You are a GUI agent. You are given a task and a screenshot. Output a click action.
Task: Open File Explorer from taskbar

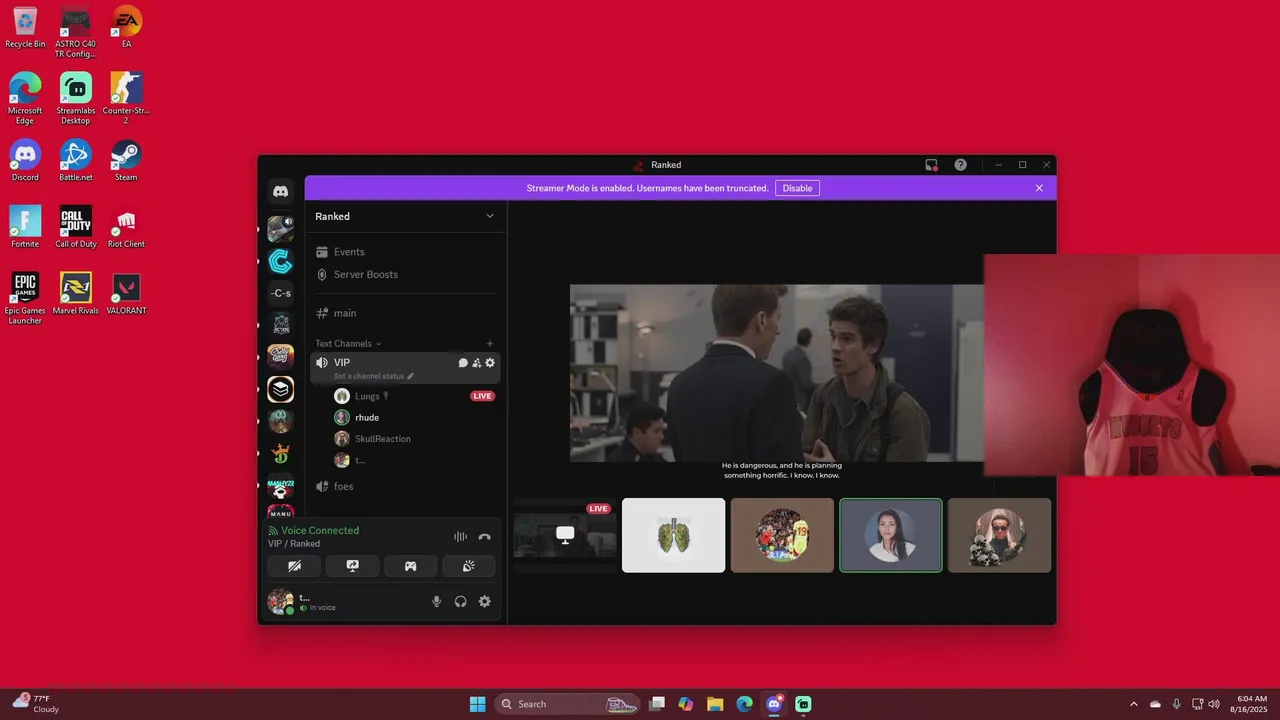[715, 704]
